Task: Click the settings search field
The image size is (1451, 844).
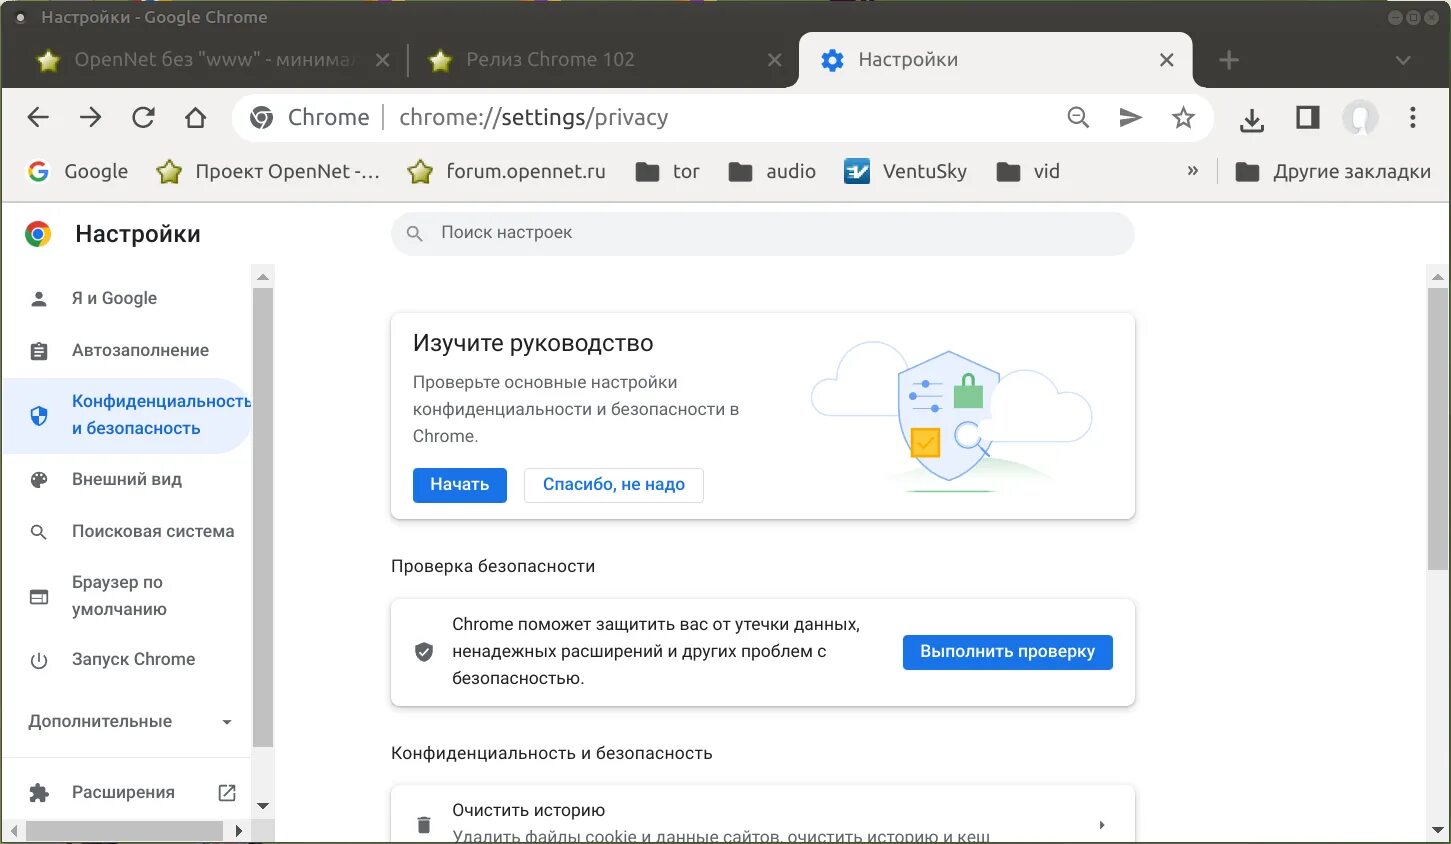Action: tap(762, 233)
